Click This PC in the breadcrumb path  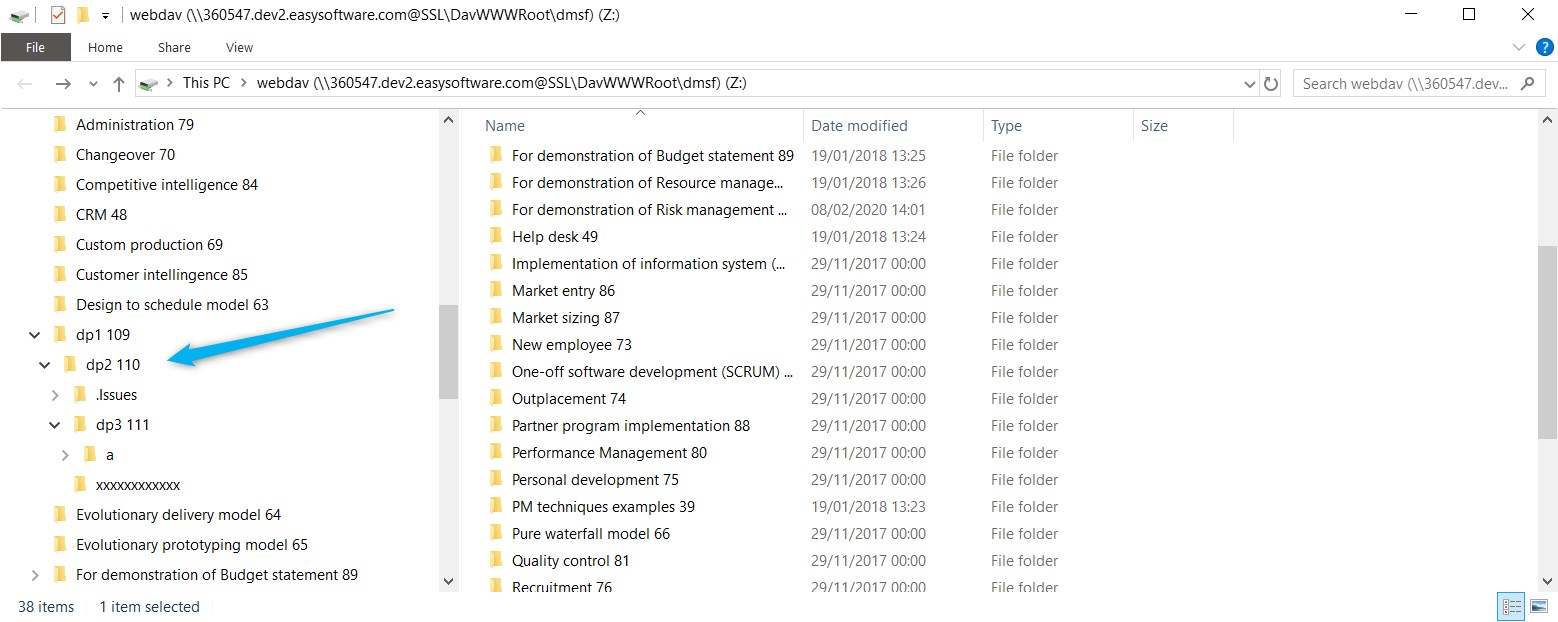(x=206, y=83)
